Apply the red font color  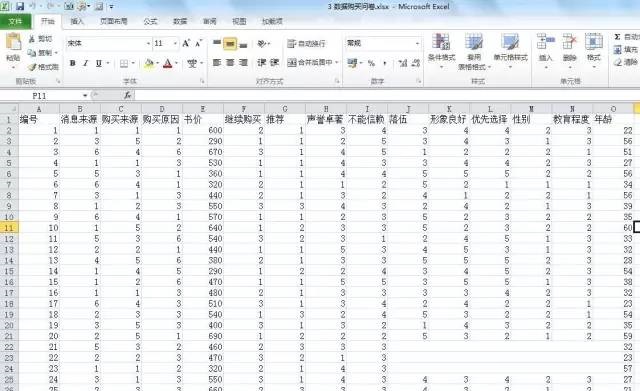click(167, 63)
